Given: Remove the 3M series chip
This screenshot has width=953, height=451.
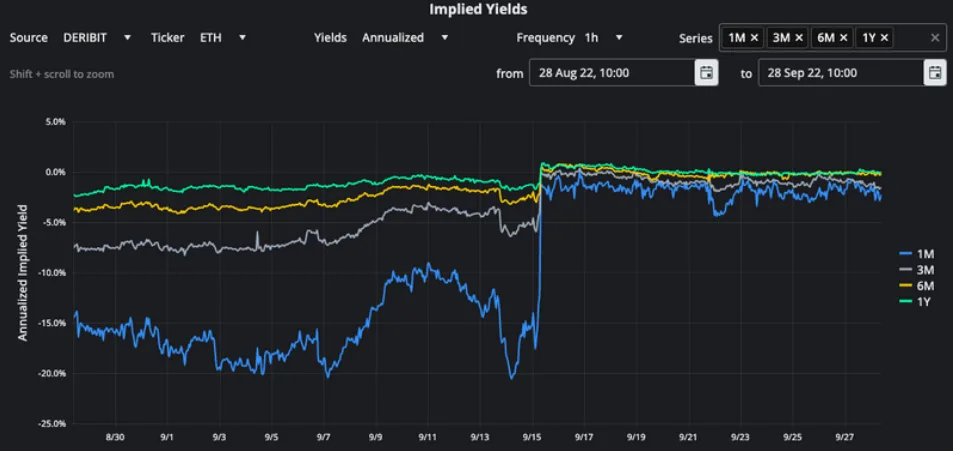Looking at the screenshot, I should click(799, 38).
